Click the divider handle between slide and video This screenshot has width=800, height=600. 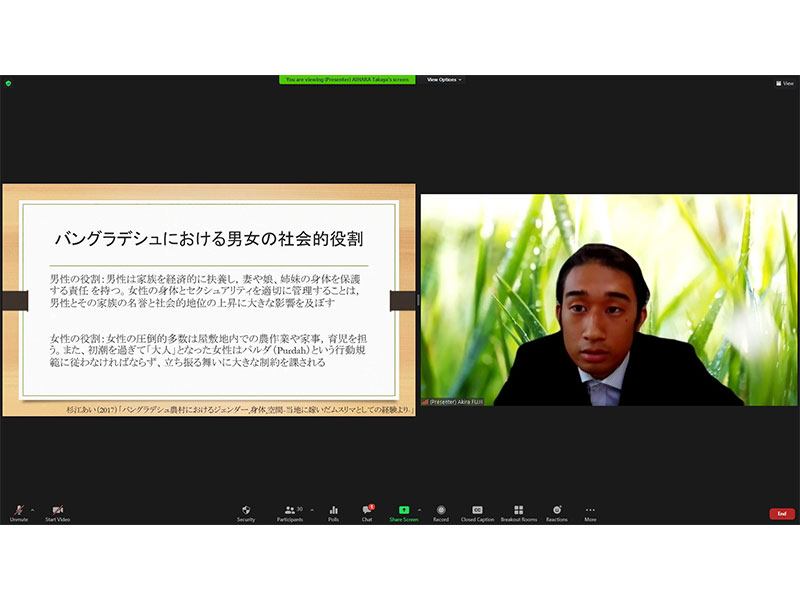tap(418, 300)
